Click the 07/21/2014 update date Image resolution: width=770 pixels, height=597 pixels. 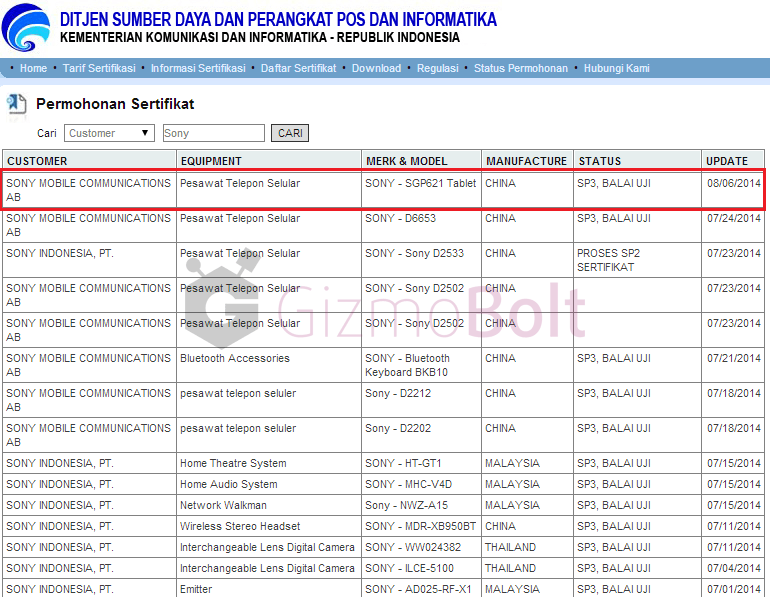[x=734, y=358]
